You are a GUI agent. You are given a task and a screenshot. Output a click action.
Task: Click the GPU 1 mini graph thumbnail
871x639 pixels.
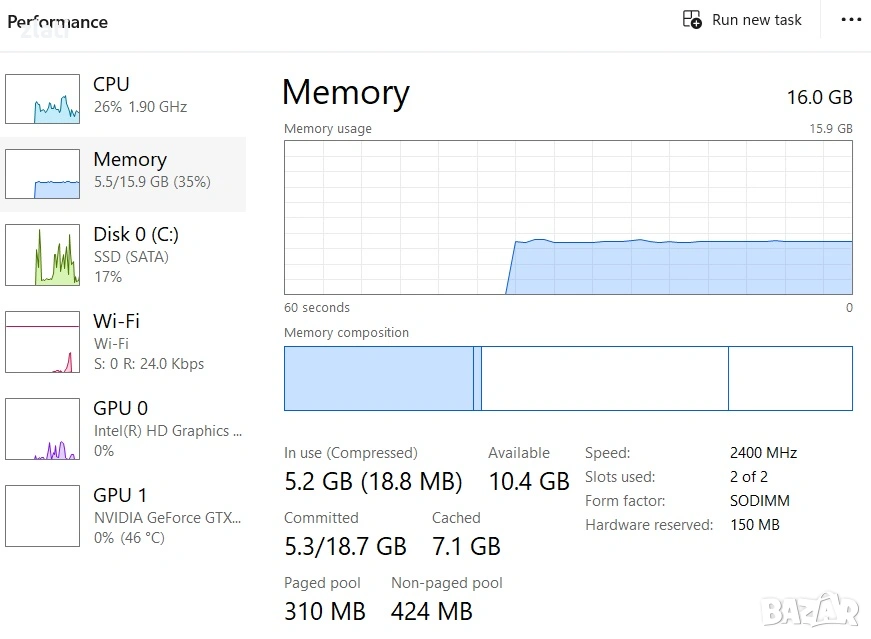point(42,516)
